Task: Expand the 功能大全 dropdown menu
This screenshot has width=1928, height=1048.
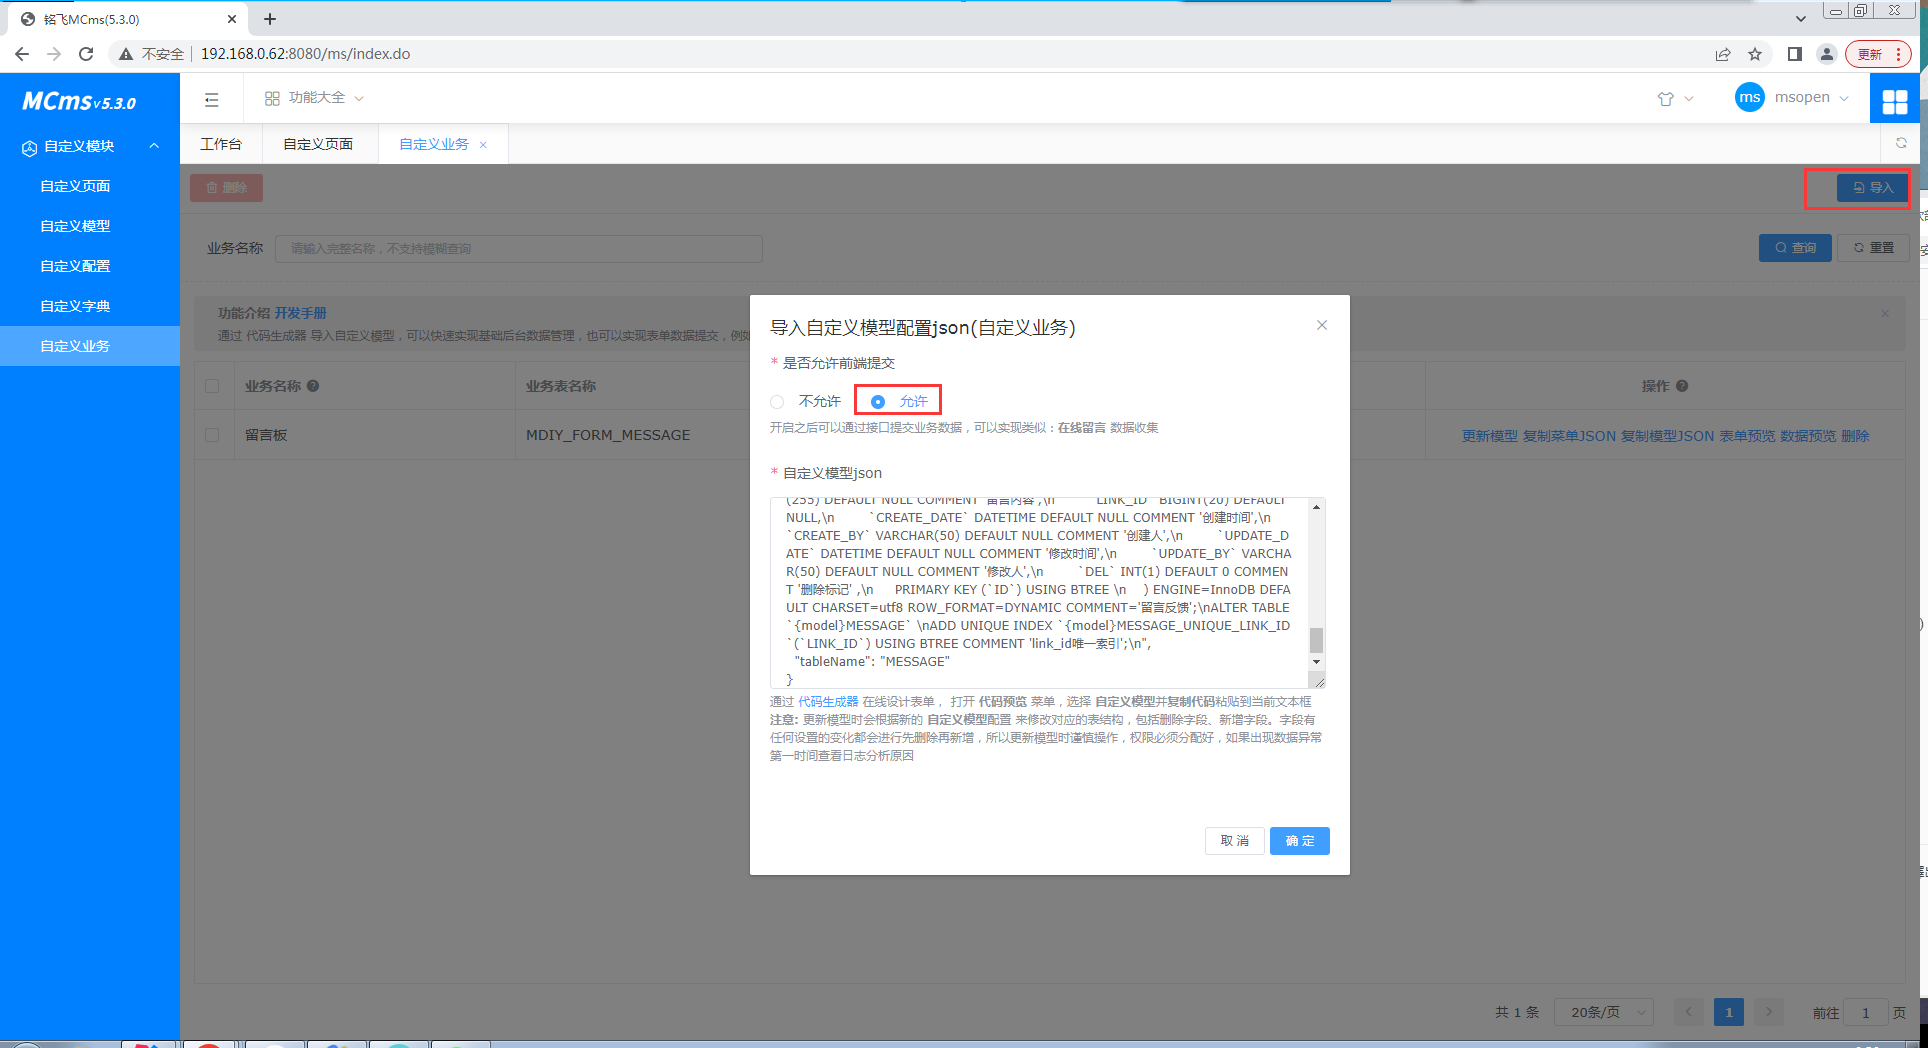Action: pos(315,98)
